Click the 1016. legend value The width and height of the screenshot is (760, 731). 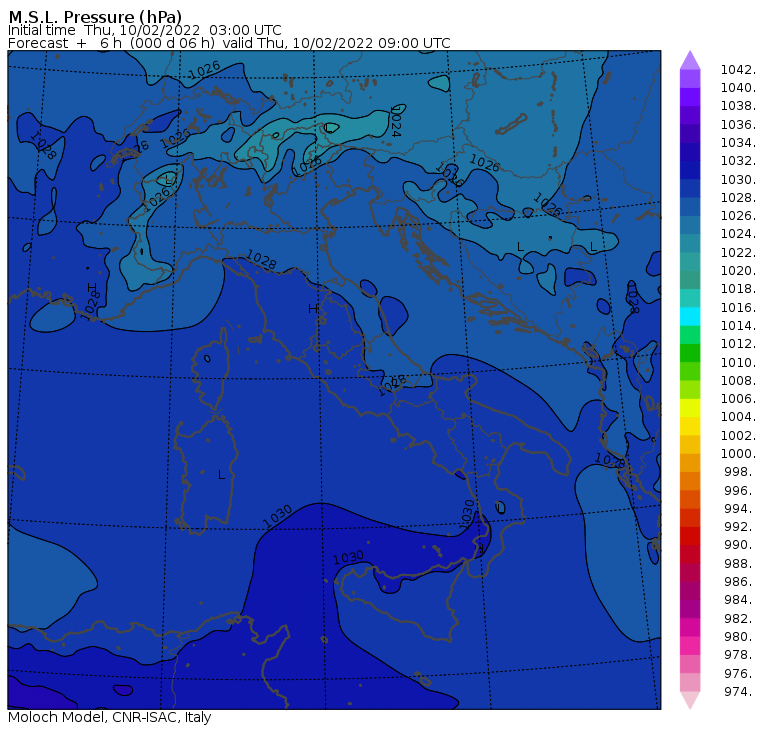[738, 307]
